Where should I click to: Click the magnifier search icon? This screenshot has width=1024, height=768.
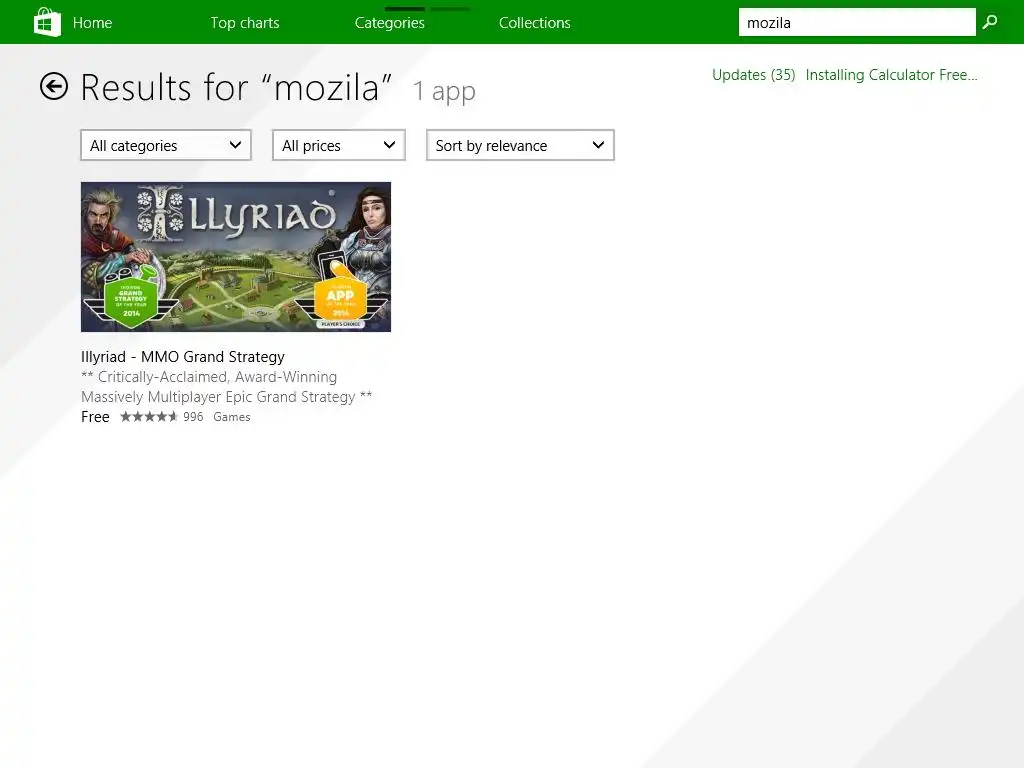990,22
